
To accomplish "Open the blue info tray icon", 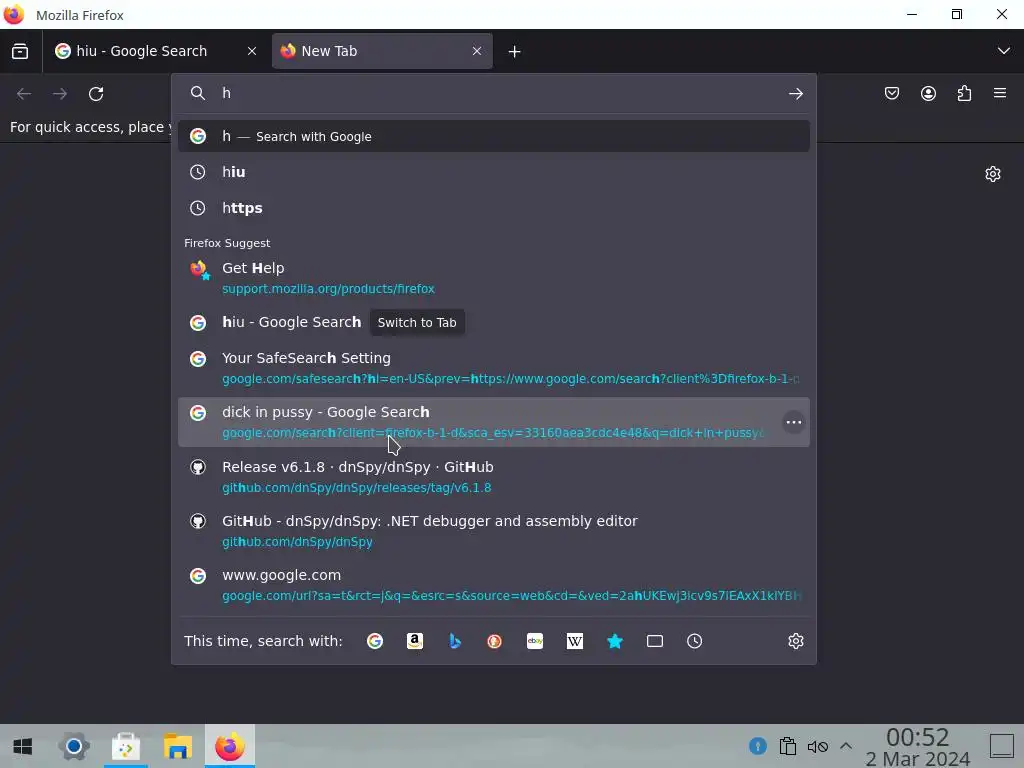I will click(x=758, y=746).
